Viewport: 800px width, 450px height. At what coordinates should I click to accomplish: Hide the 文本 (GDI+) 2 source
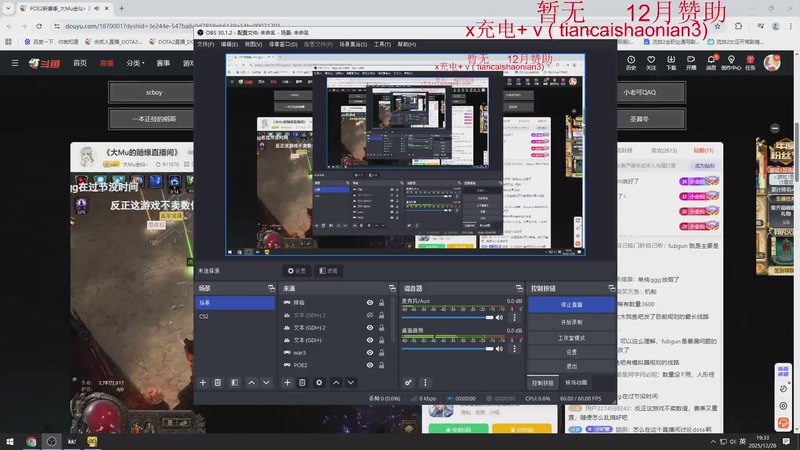[370, 328]
